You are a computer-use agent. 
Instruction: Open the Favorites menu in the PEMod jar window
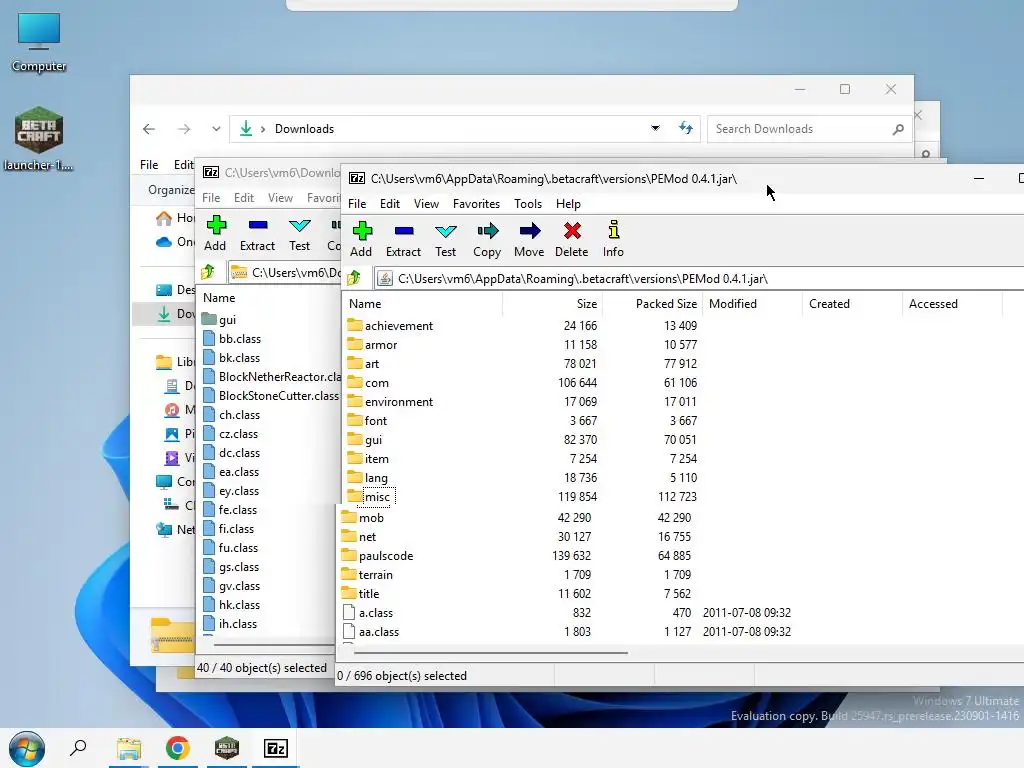pos(476,204)
